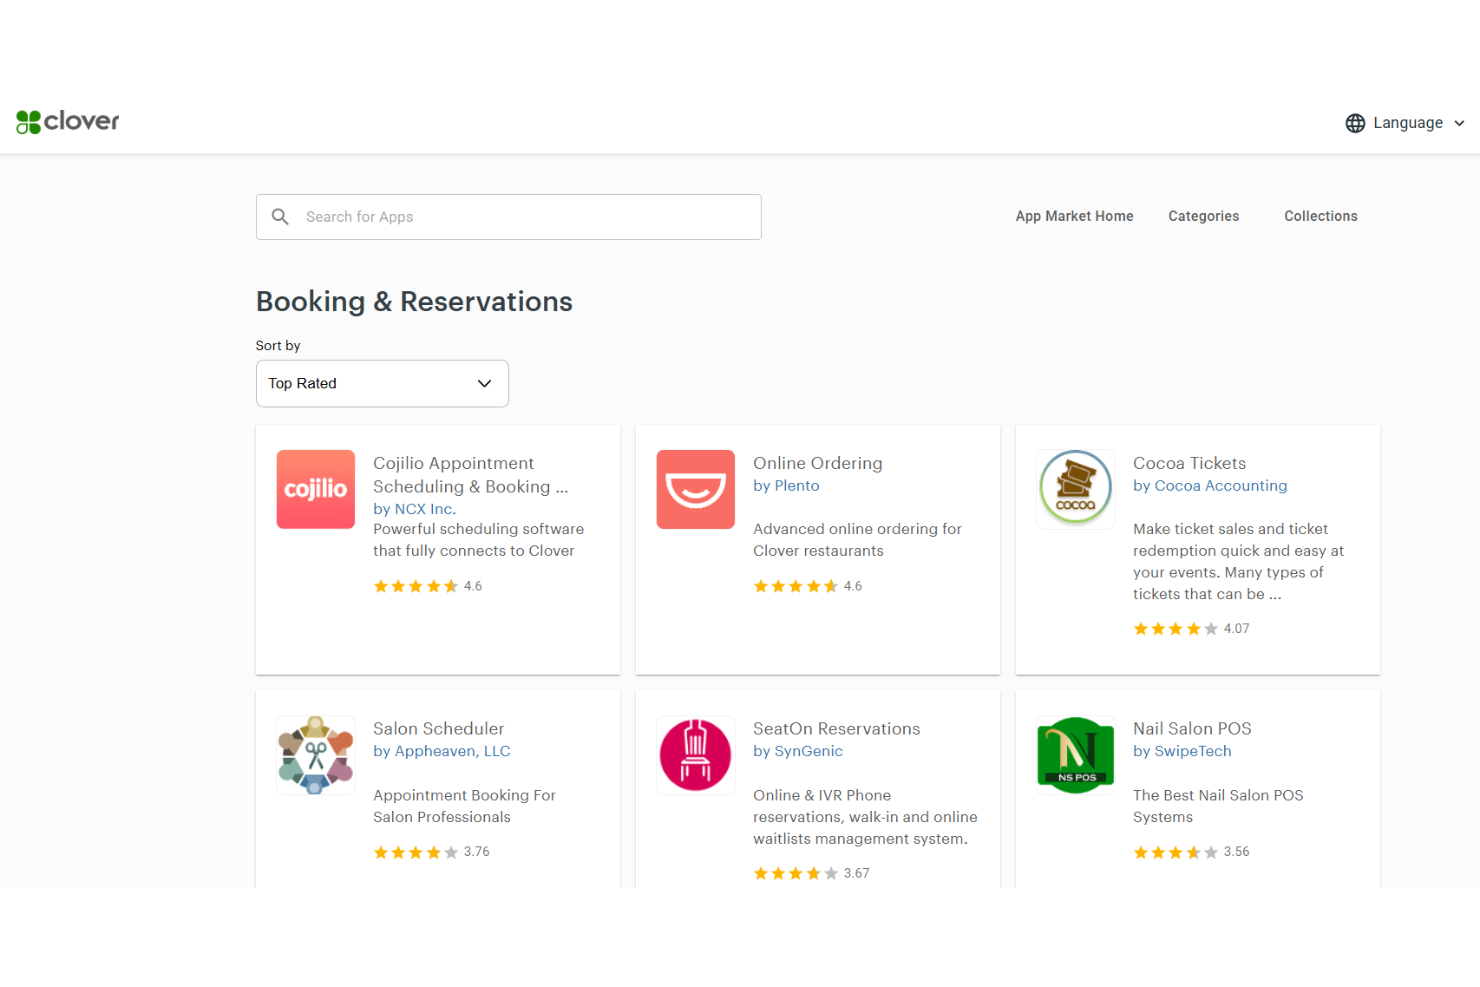The width and height of the screenshot is (1480, 987).
Task: Click 'Advanced online ordering for Clover restaurants' text
Action: pyautogui.click(x=857, y=540)
